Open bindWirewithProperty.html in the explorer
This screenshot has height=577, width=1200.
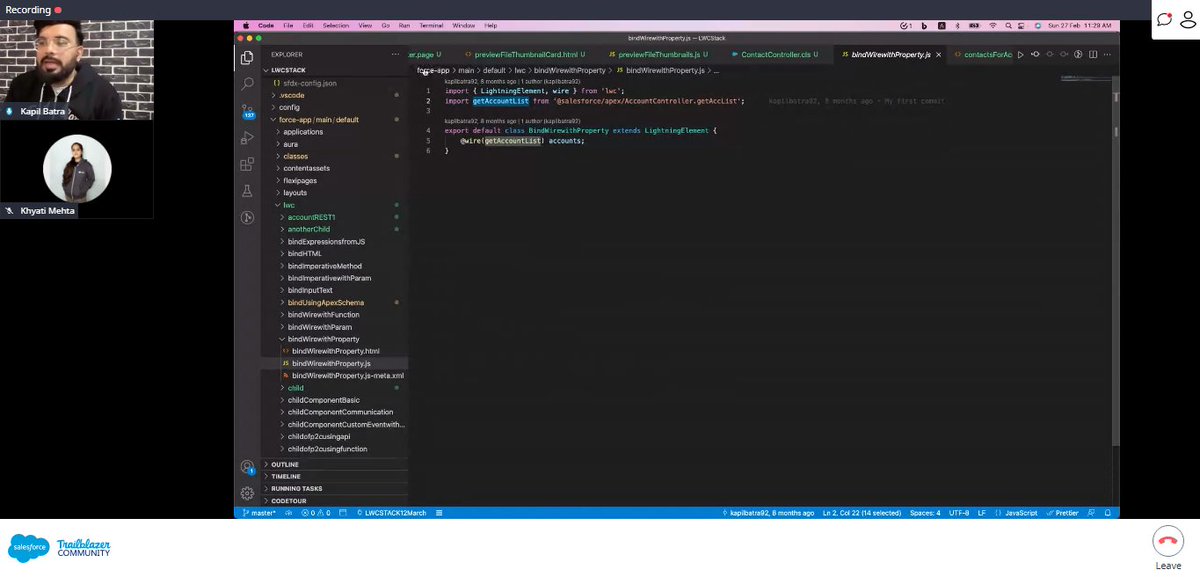point(336,351)
